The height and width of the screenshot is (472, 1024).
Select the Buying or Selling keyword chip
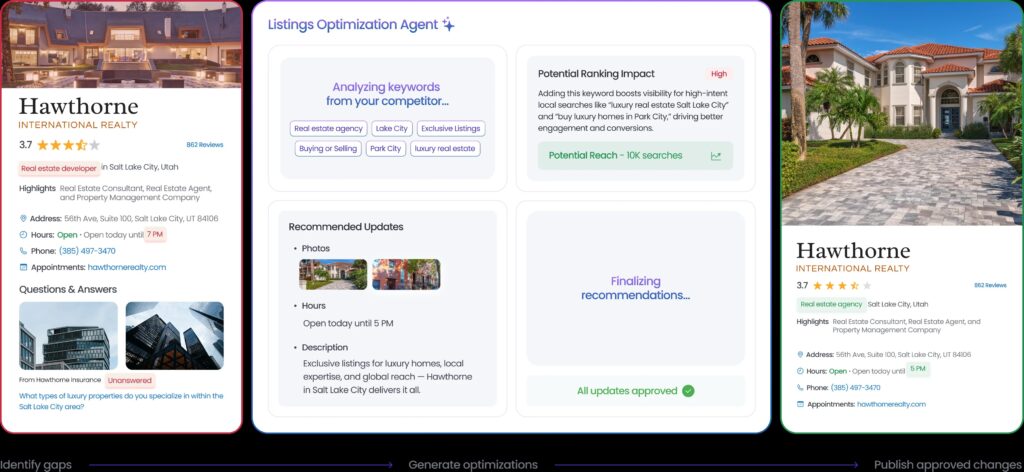click(x=325, y=148)
